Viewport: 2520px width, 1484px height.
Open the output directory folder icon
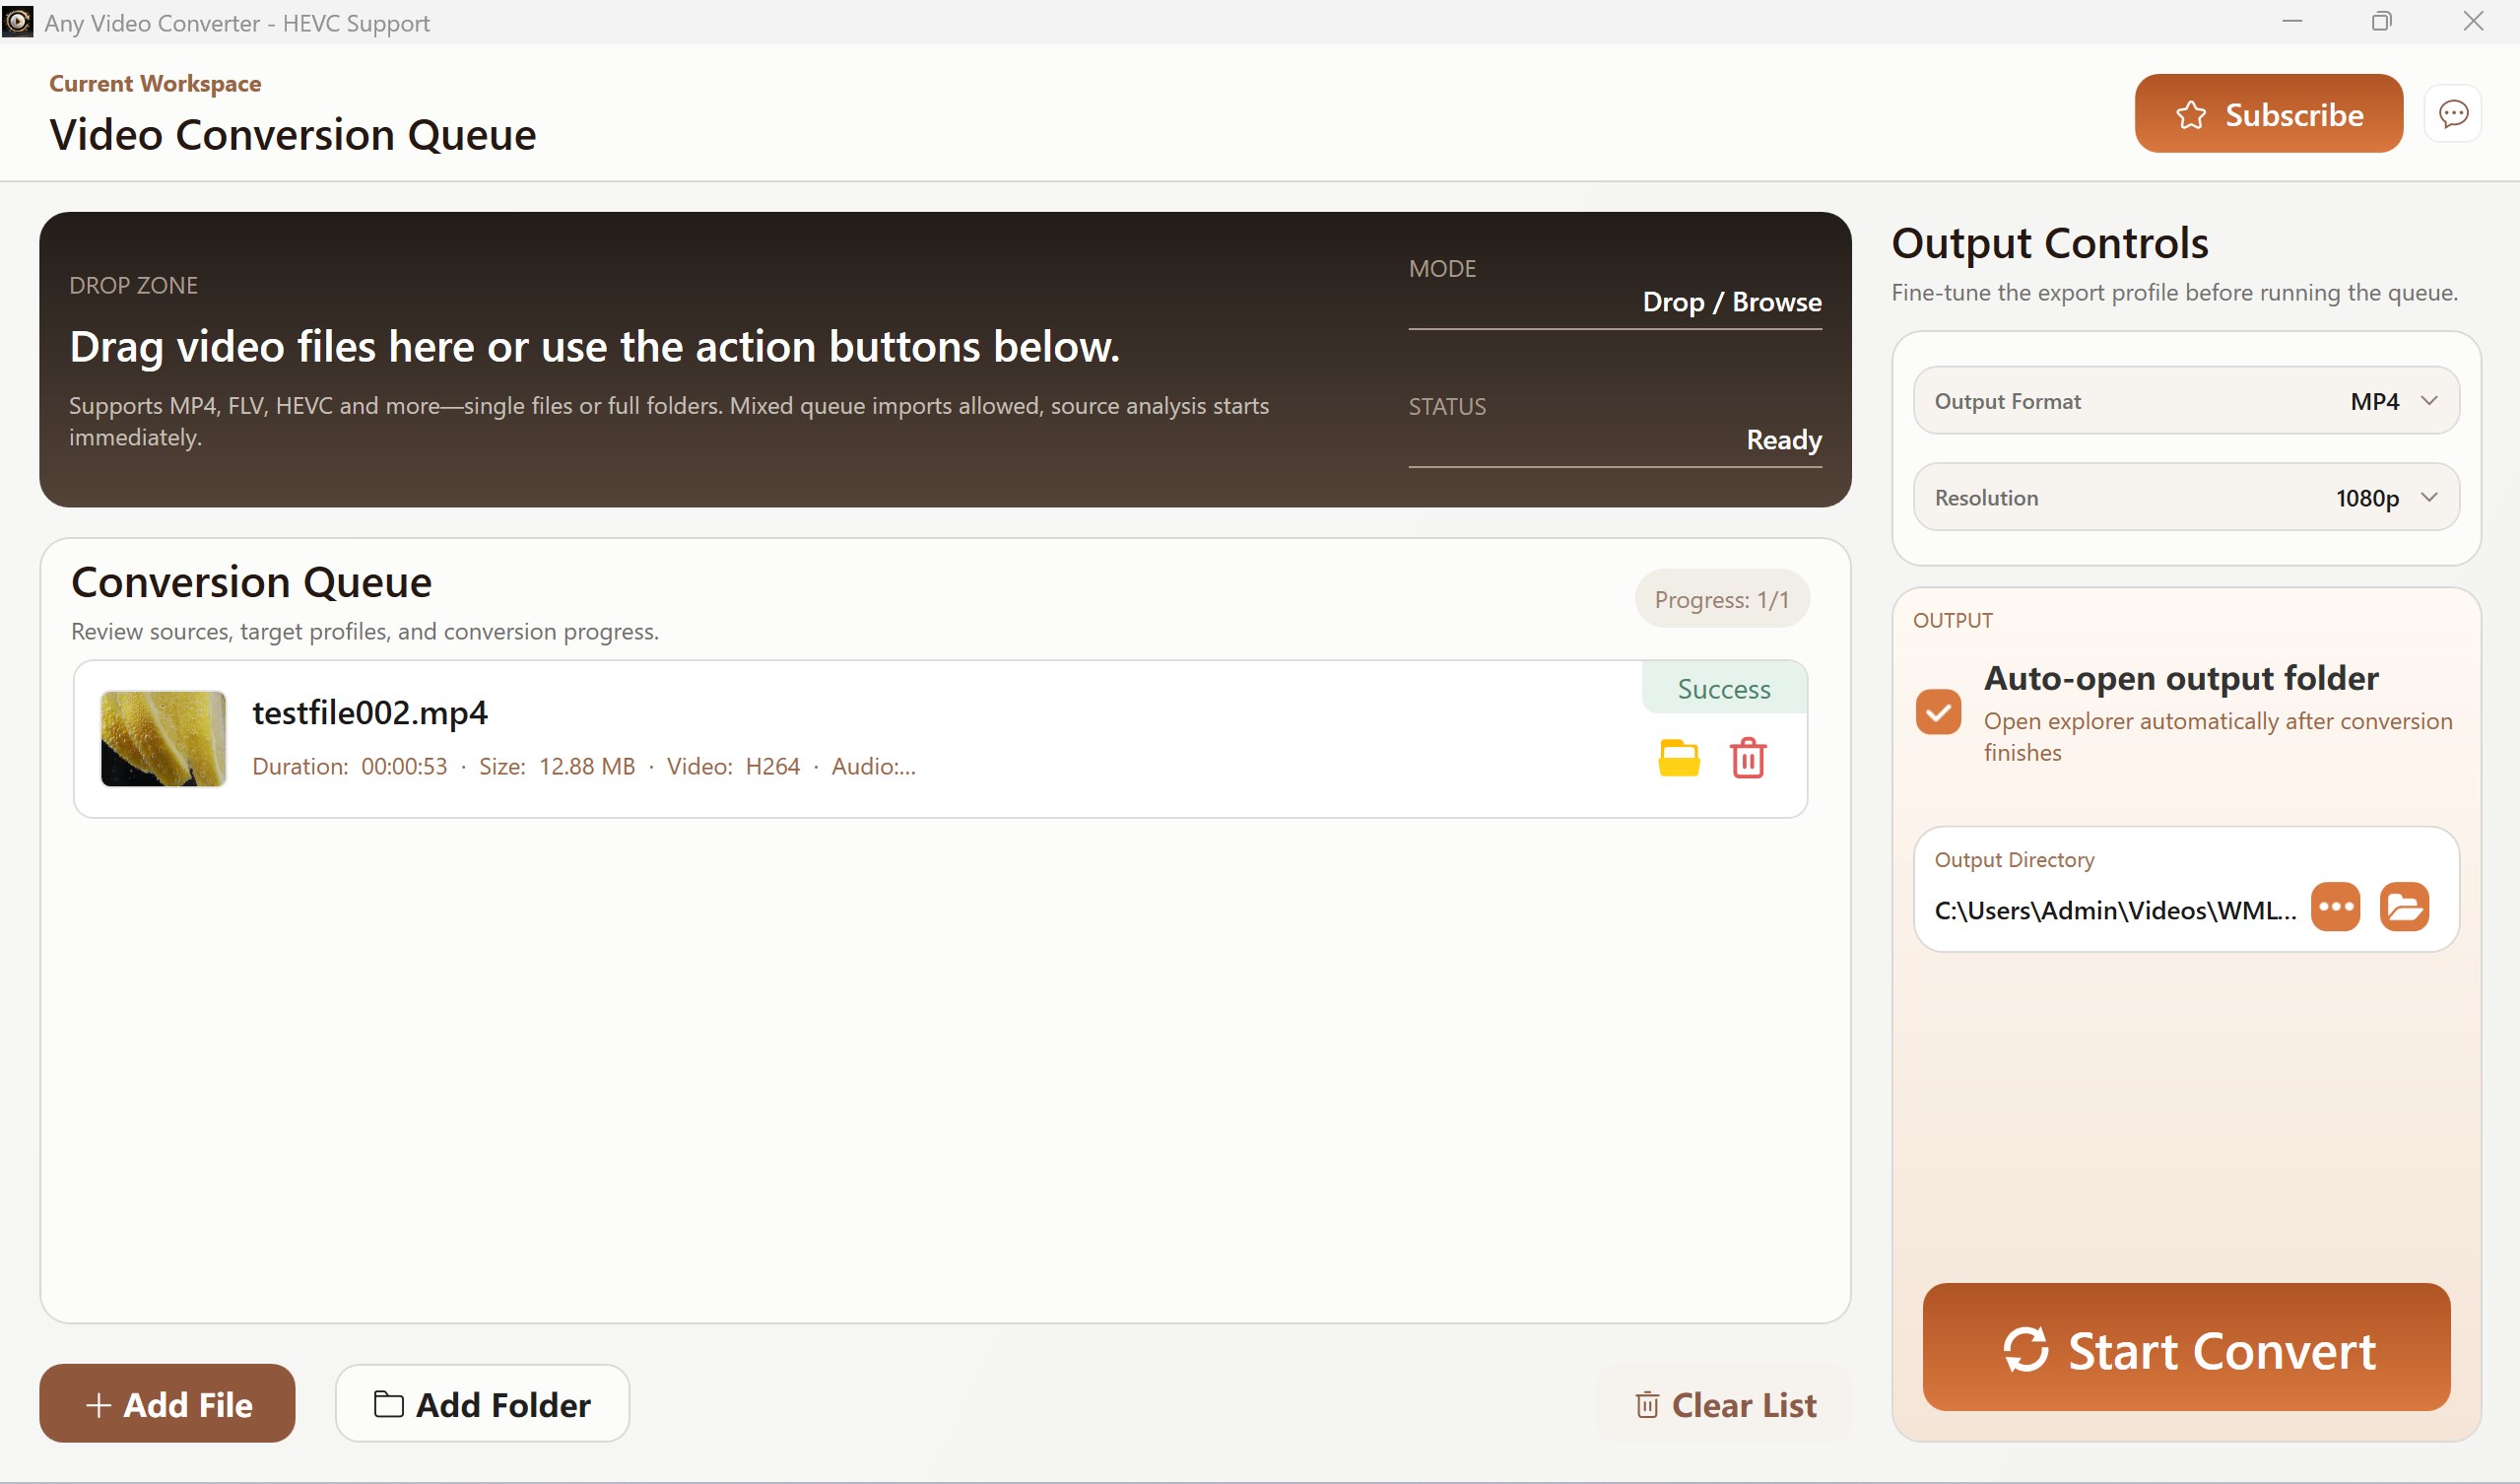tap(2405, 907)
